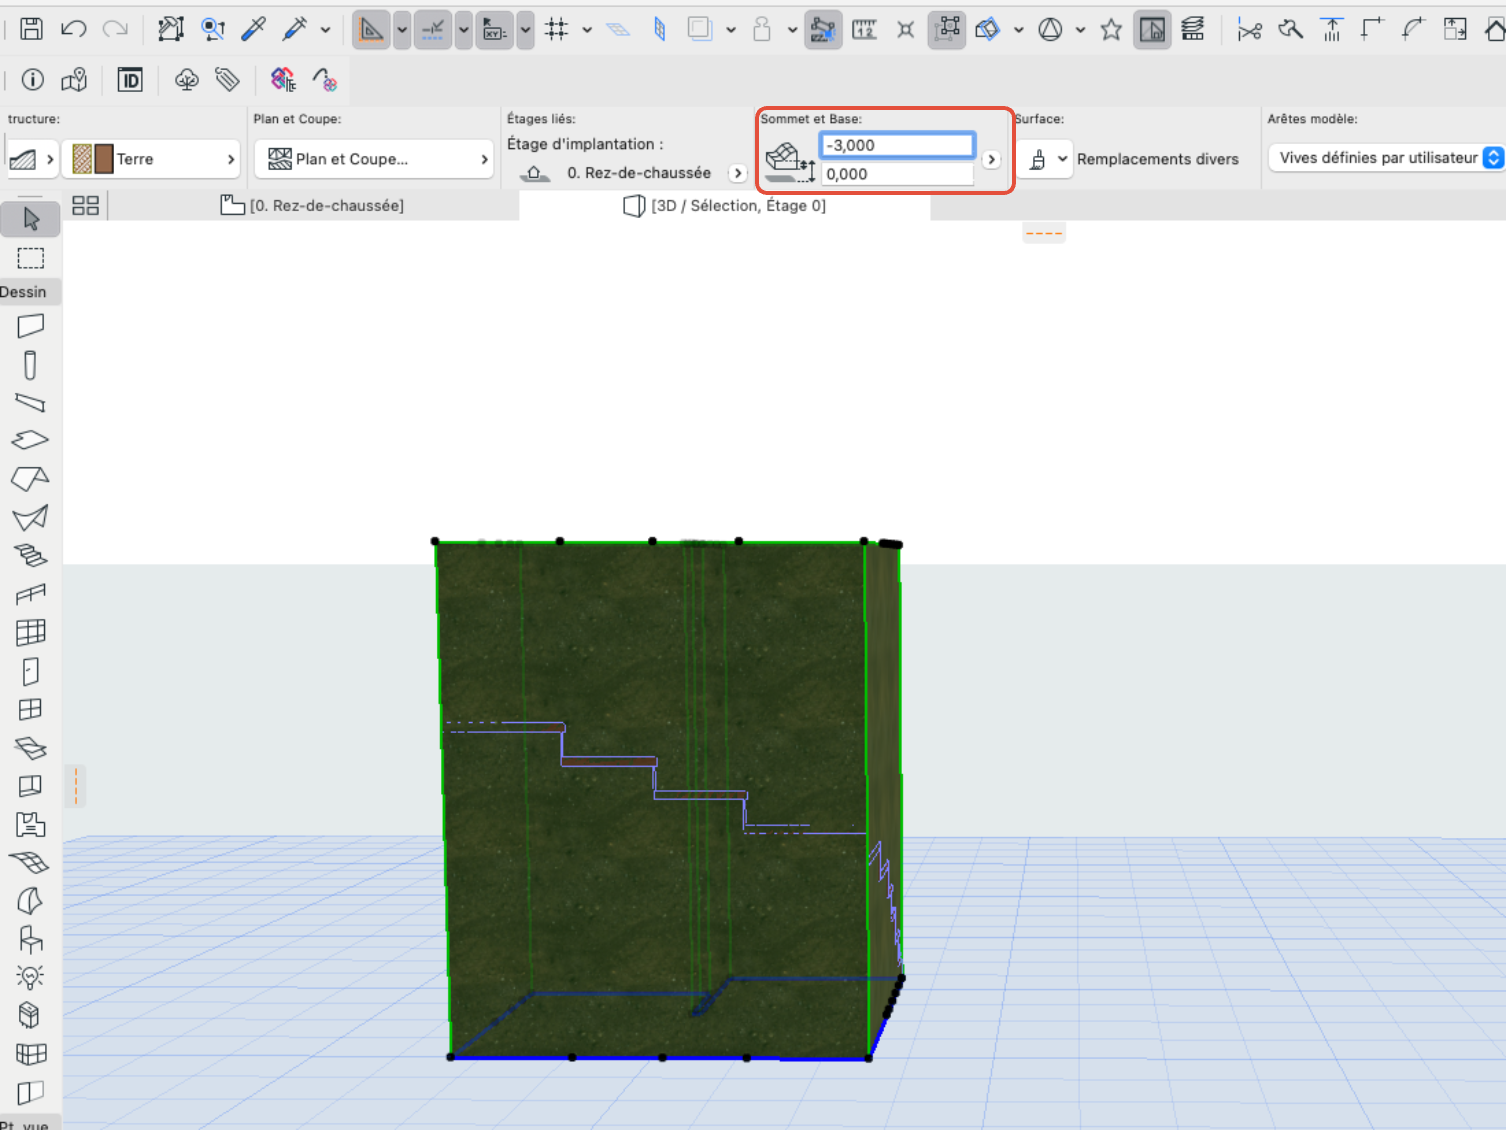Open the ID element information icon
The width and height of the screenshot is (1506, 1130).
130,80
